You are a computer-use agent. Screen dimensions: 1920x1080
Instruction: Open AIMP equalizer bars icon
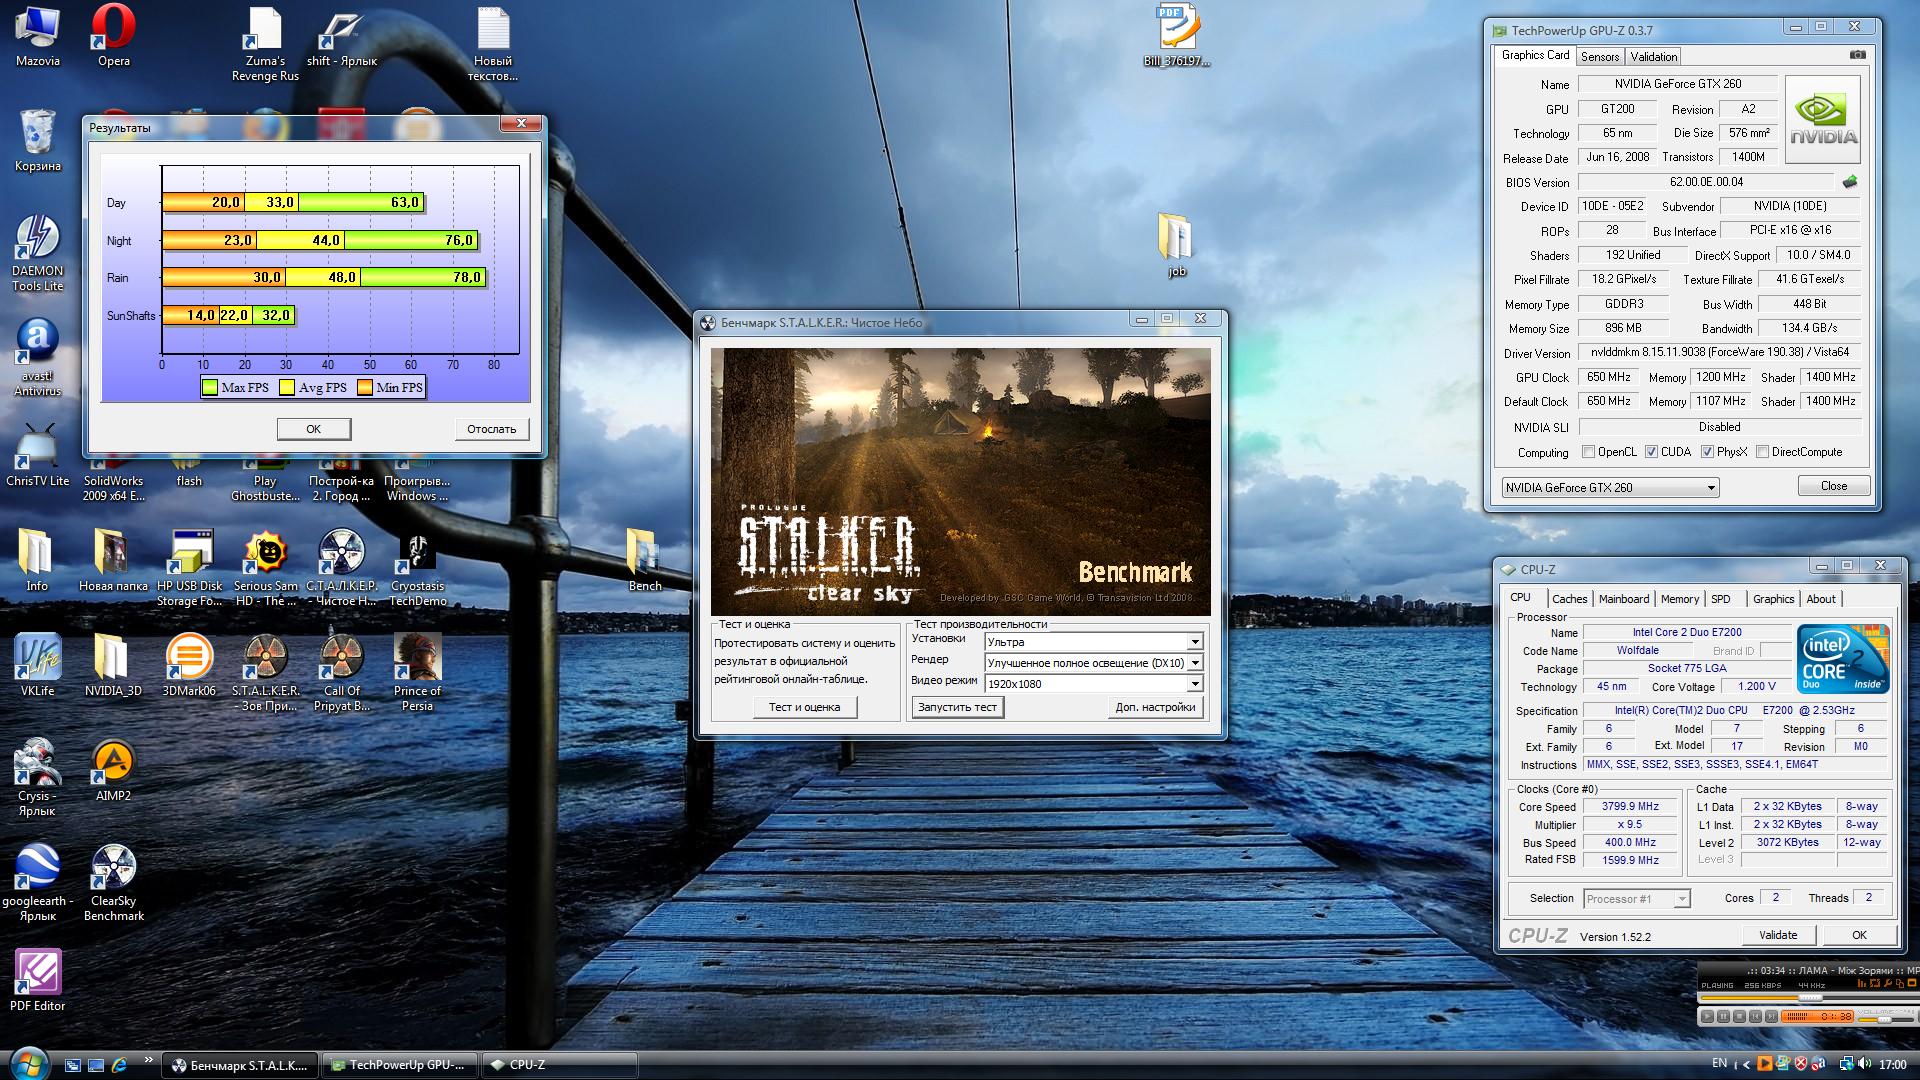click(x=1862, y=983)
